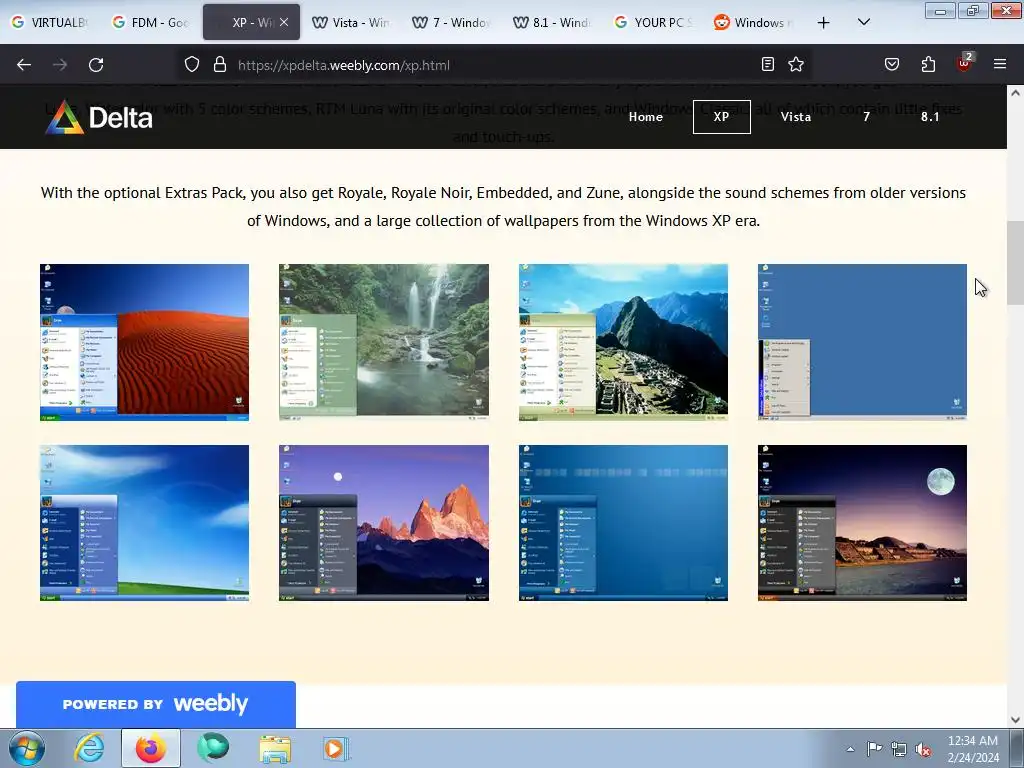Viewport: 1024px width, 768px height.
Task: Click scrollbar down arrow
Action: tap(1015, 720)
